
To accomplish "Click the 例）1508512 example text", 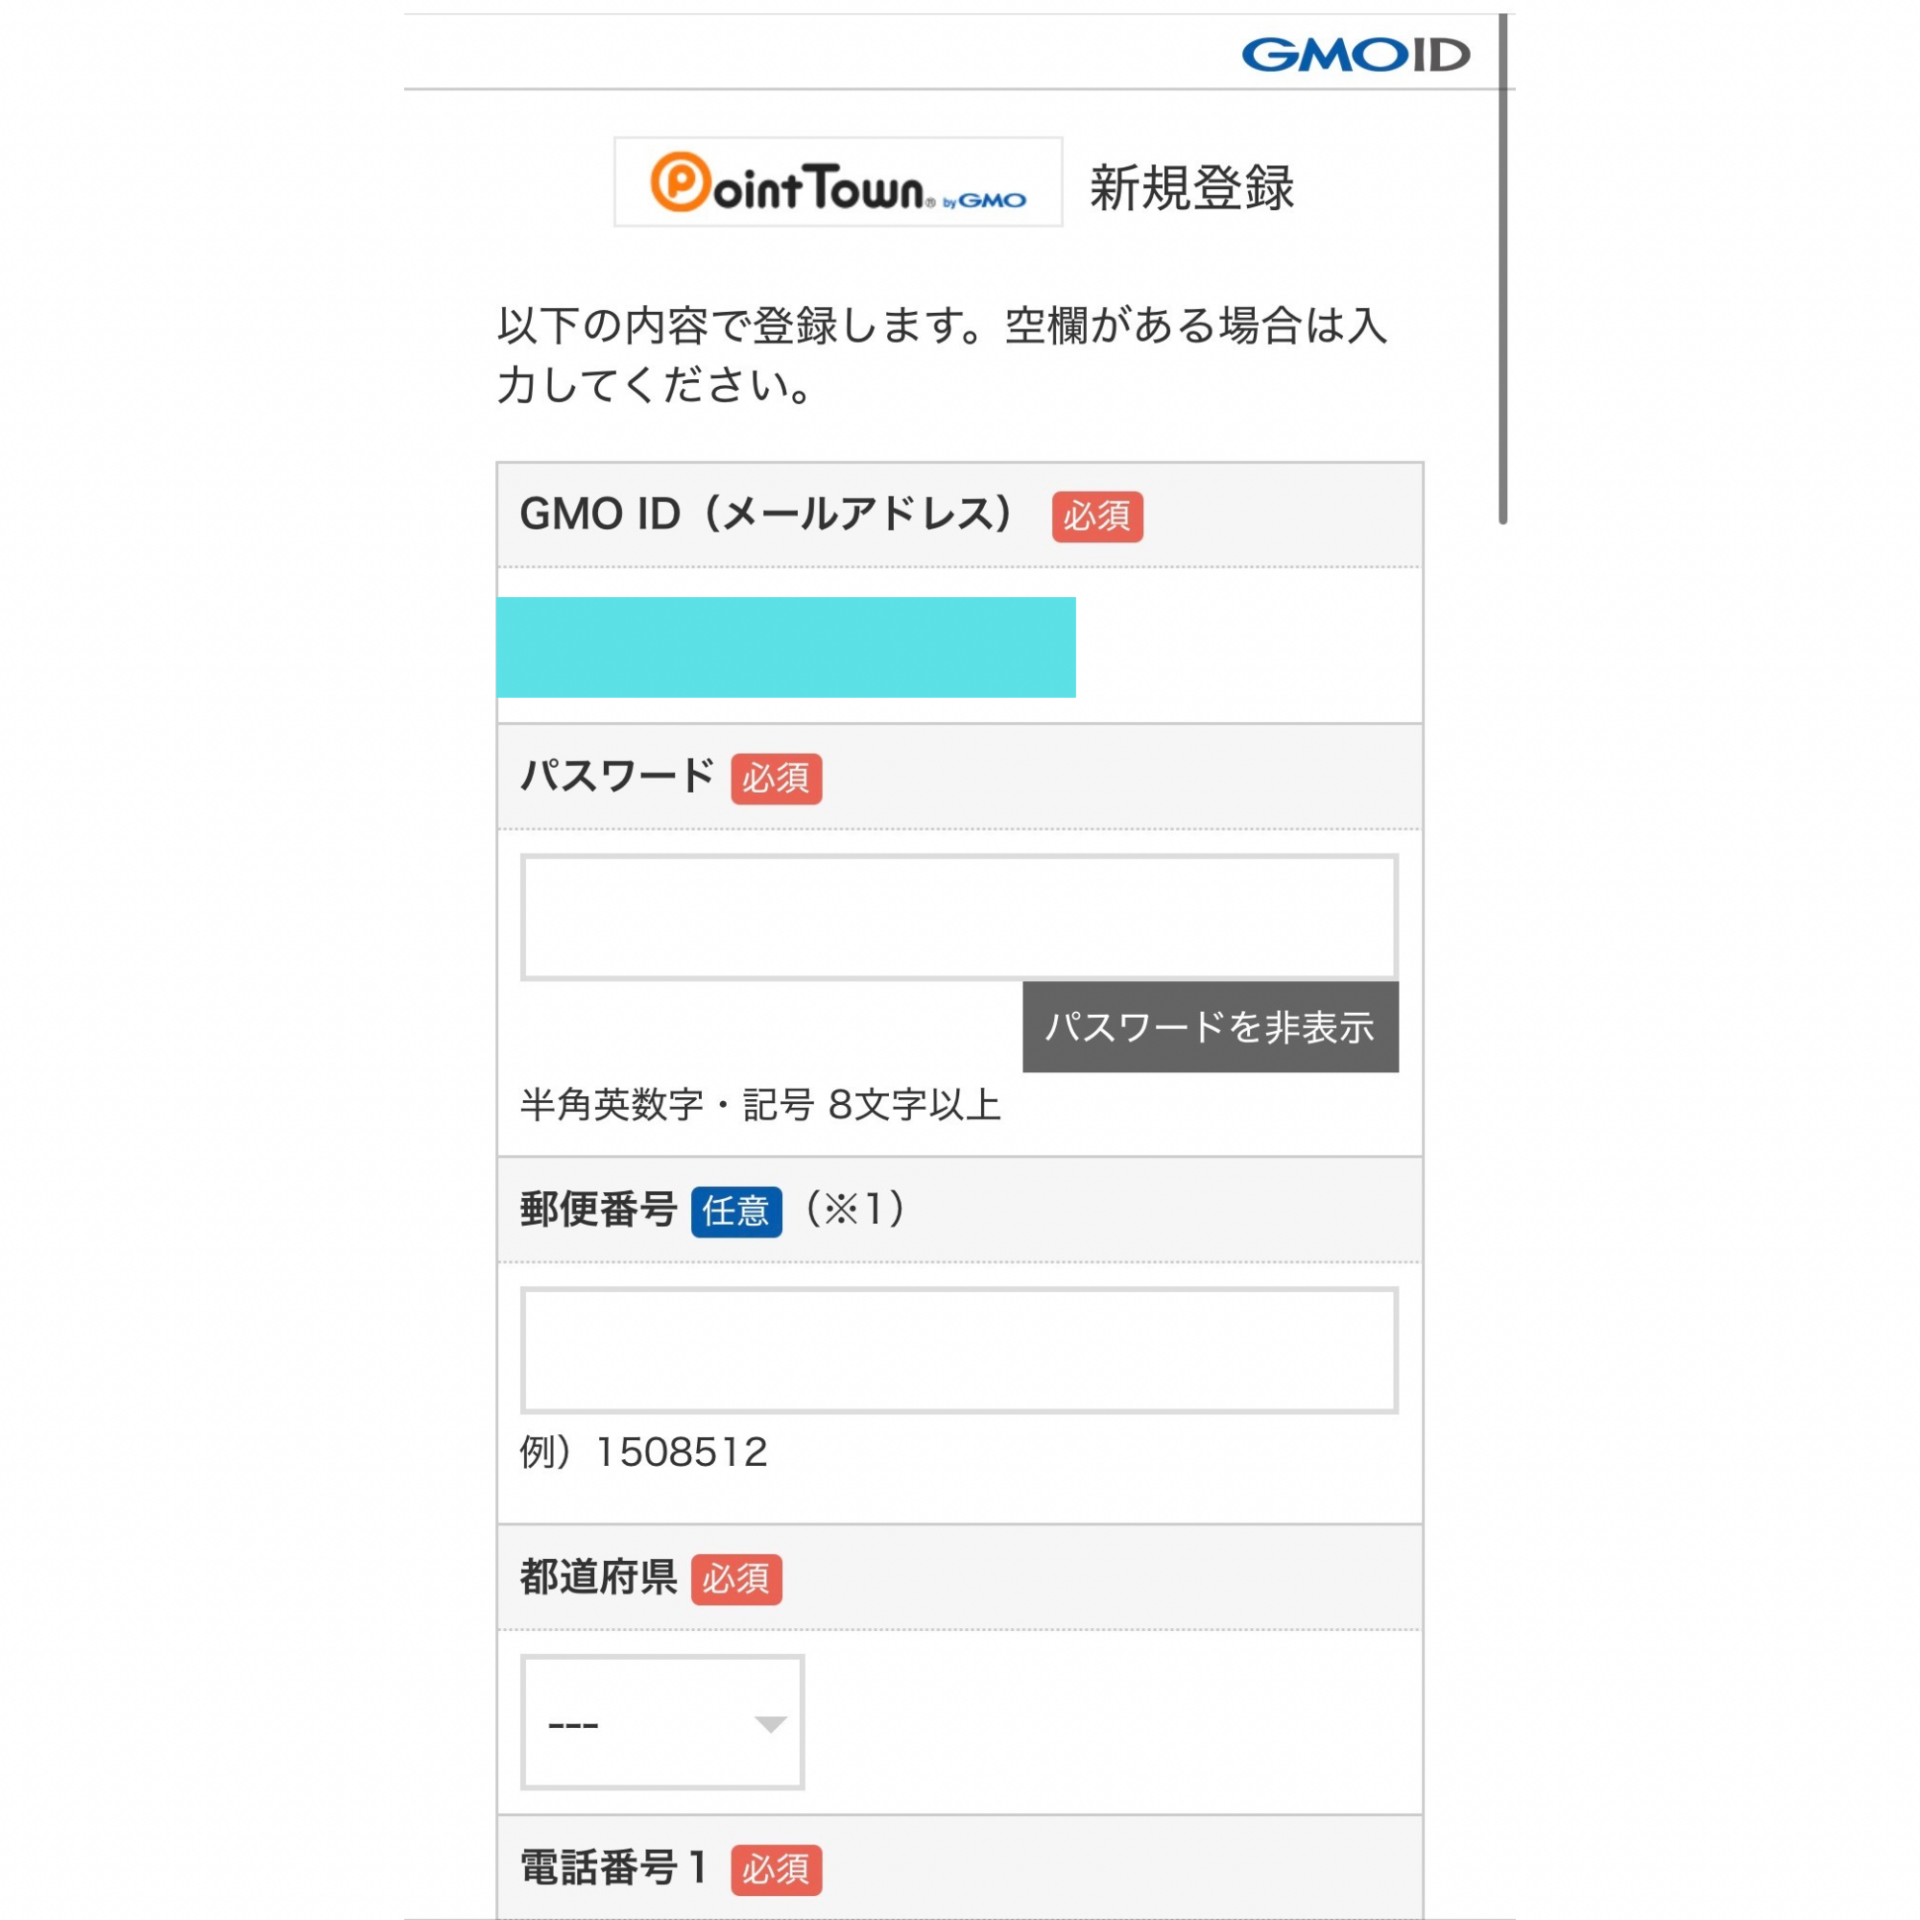I will (x=643, y=1452).
